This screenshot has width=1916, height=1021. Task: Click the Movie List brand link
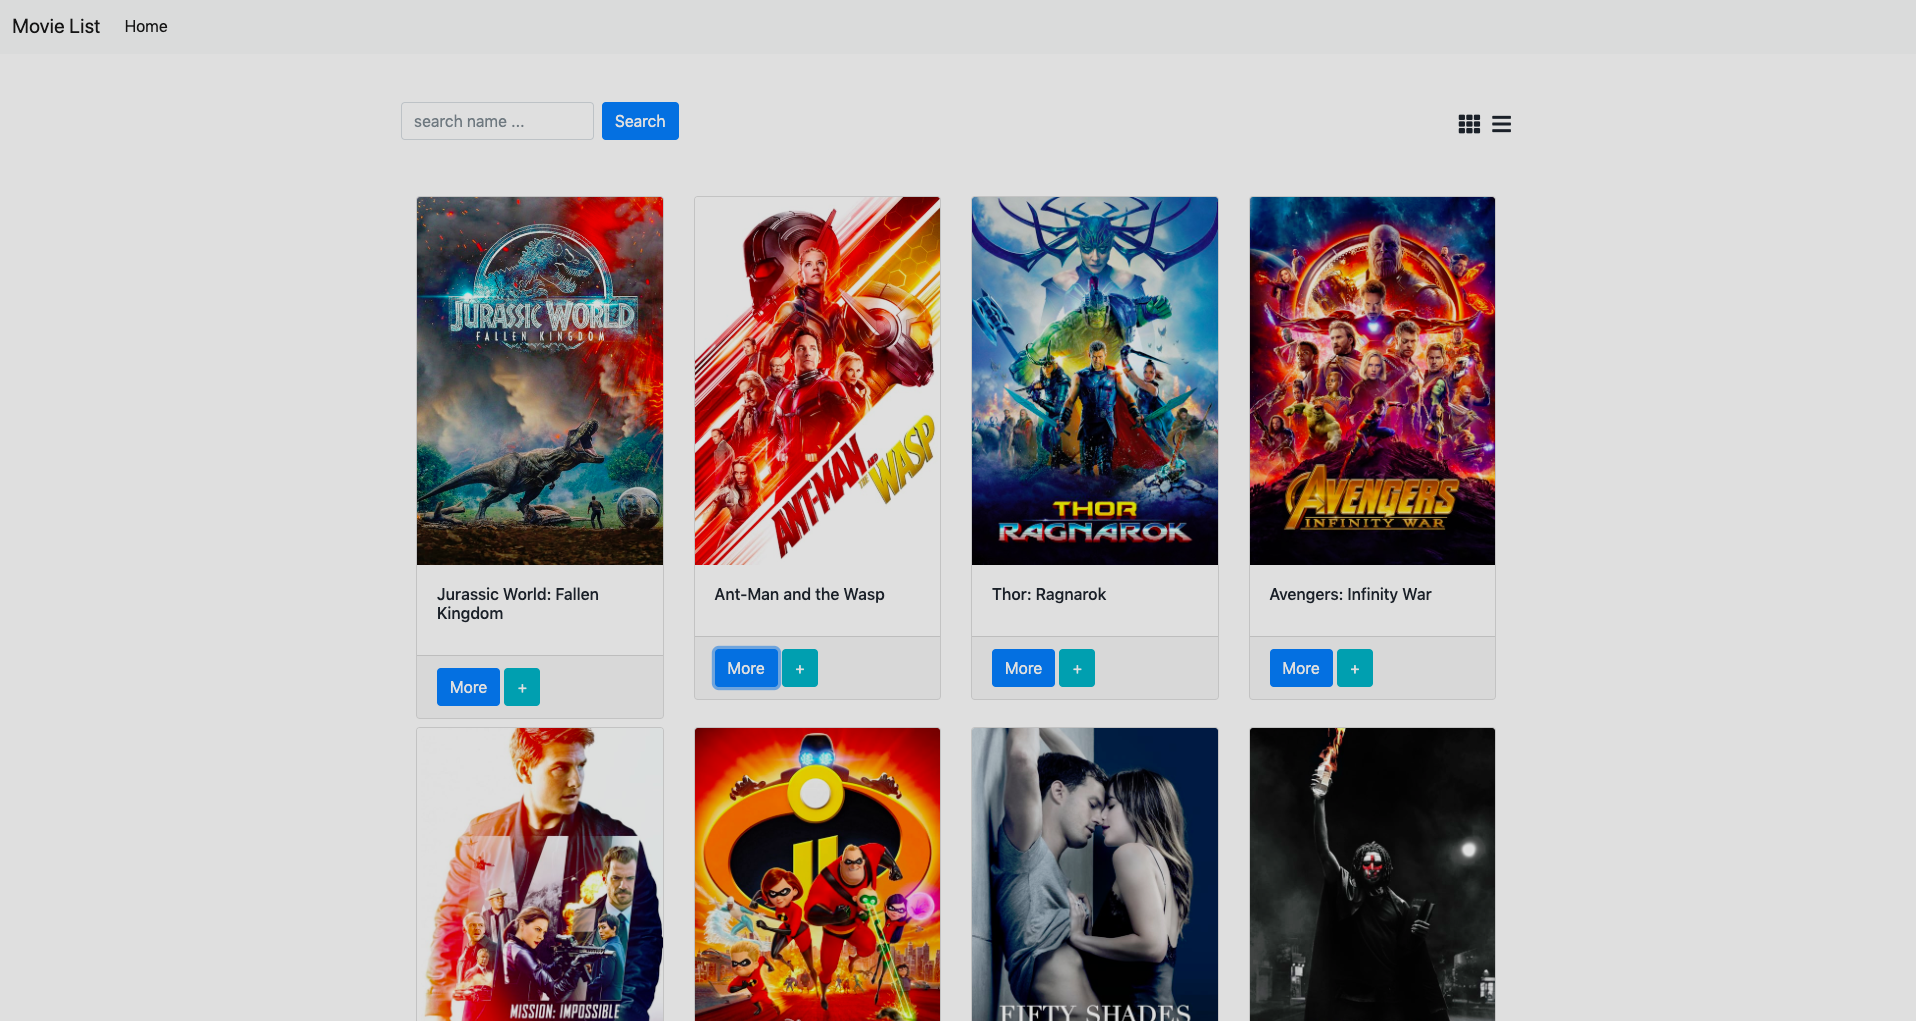[x=56, y=26]
